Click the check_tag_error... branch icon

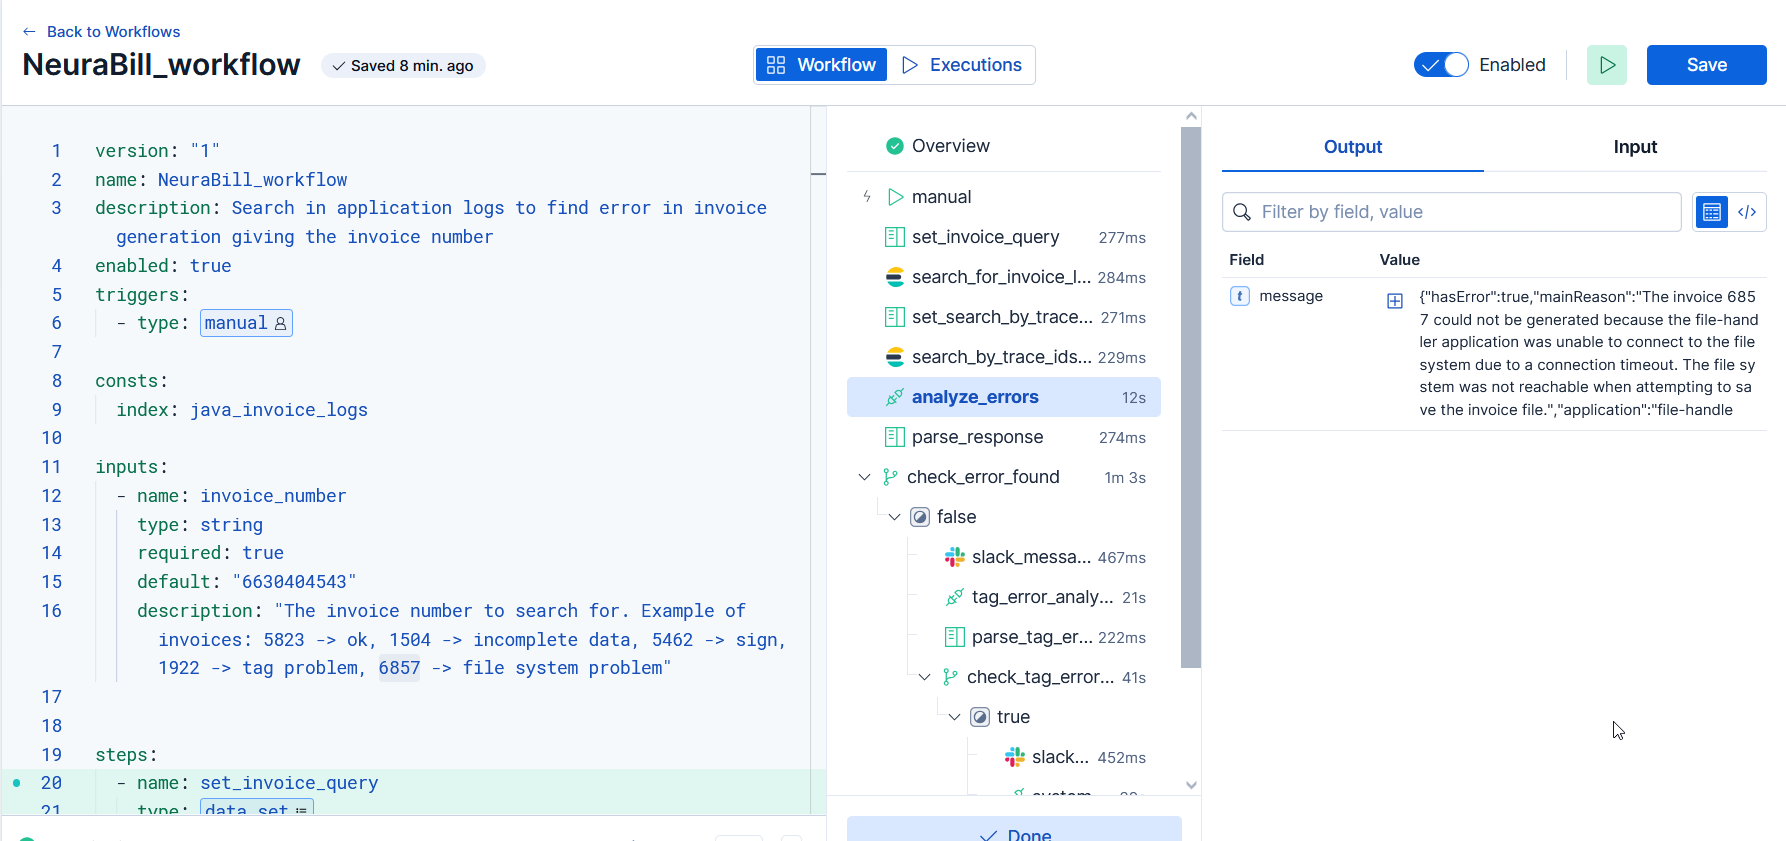click(950, 677)
